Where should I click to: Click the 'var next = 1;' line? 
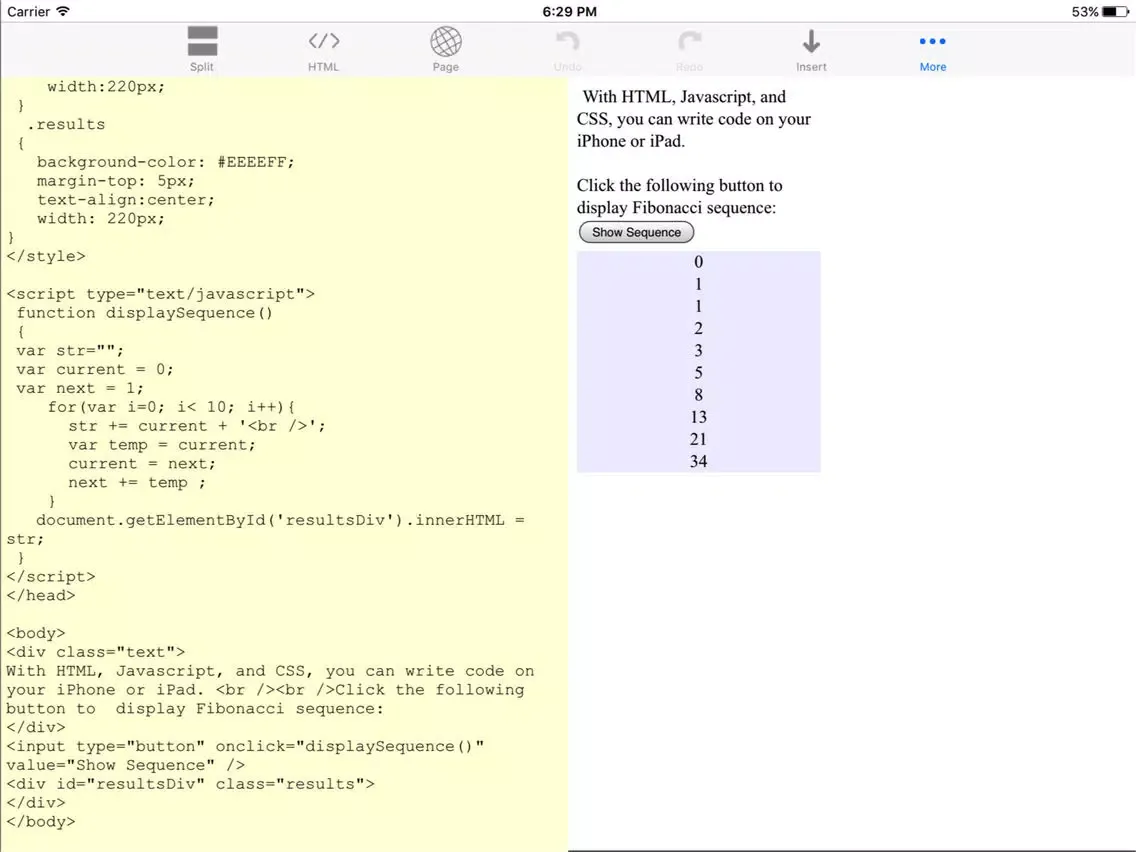point(80,388)
